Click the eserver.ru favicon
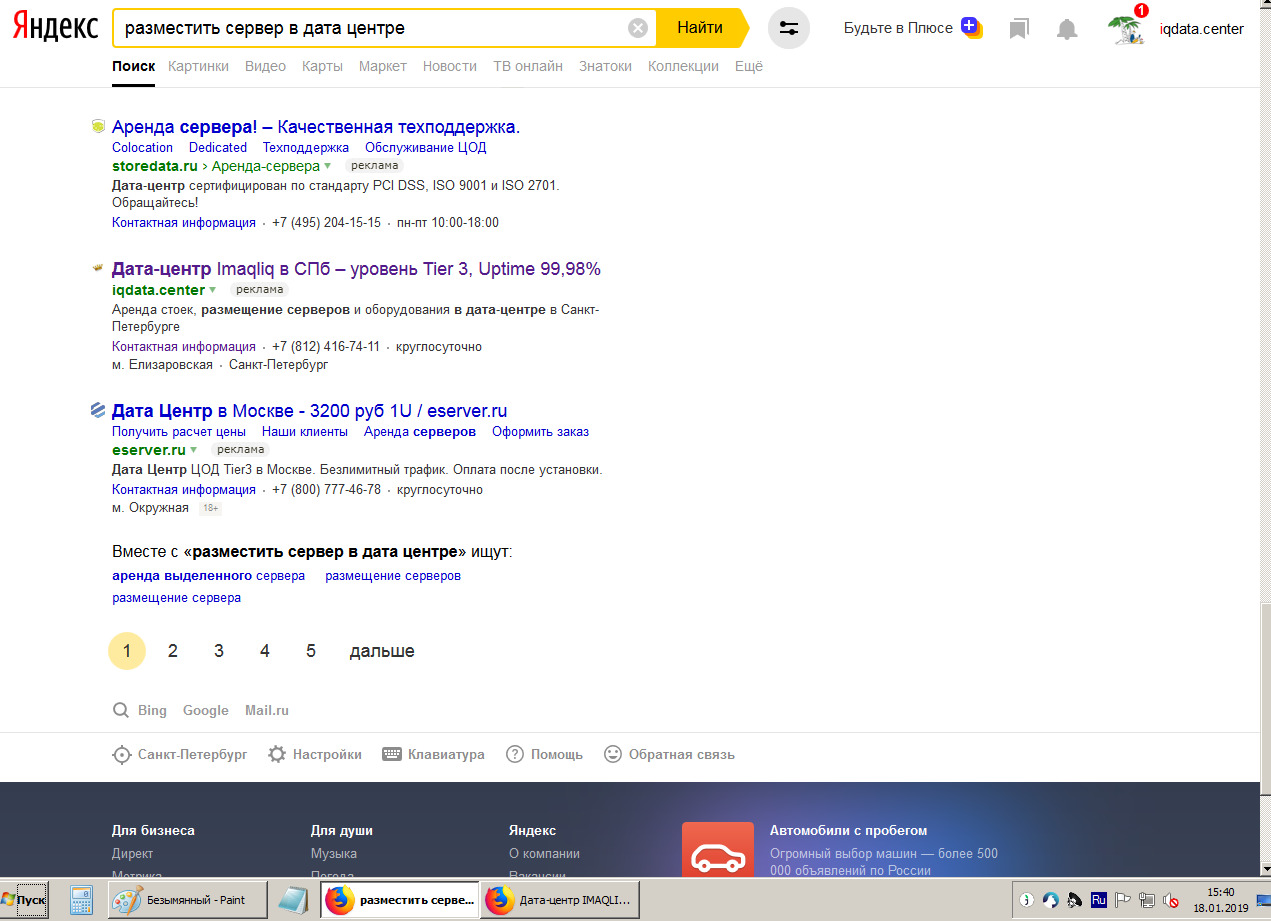Image resolution: width=1271 pixels, height=921 pixels. tap(98, 410)
